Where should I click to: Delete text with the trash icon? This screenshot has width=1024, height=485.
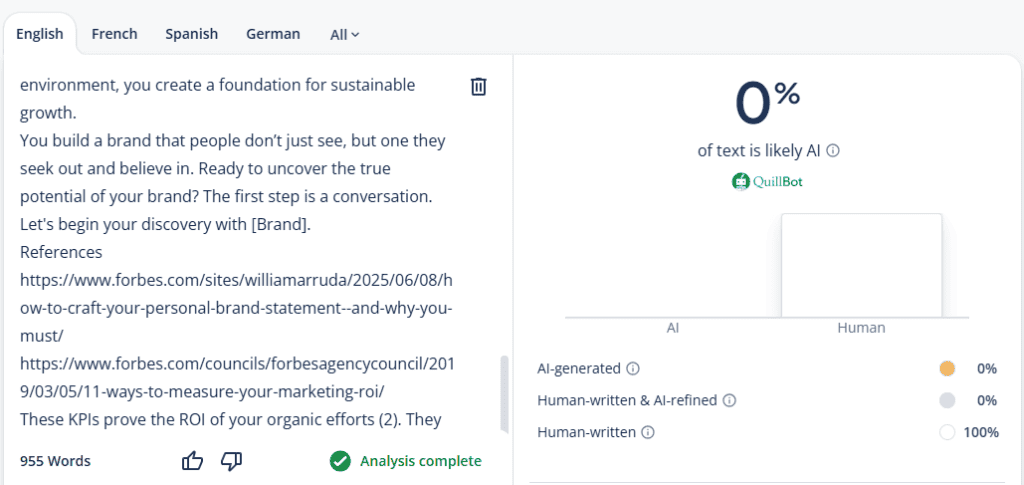(478, 87)
